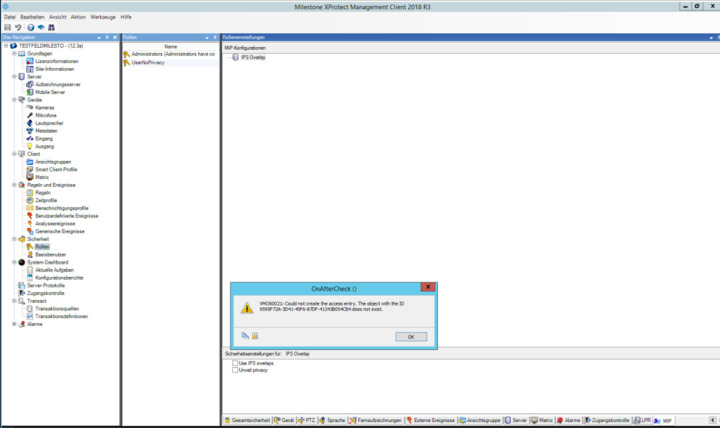The width and height of the screenshot is (720, 428).
Task: Click the Help icon in the toolbar
Action: [x=29, y=27]
